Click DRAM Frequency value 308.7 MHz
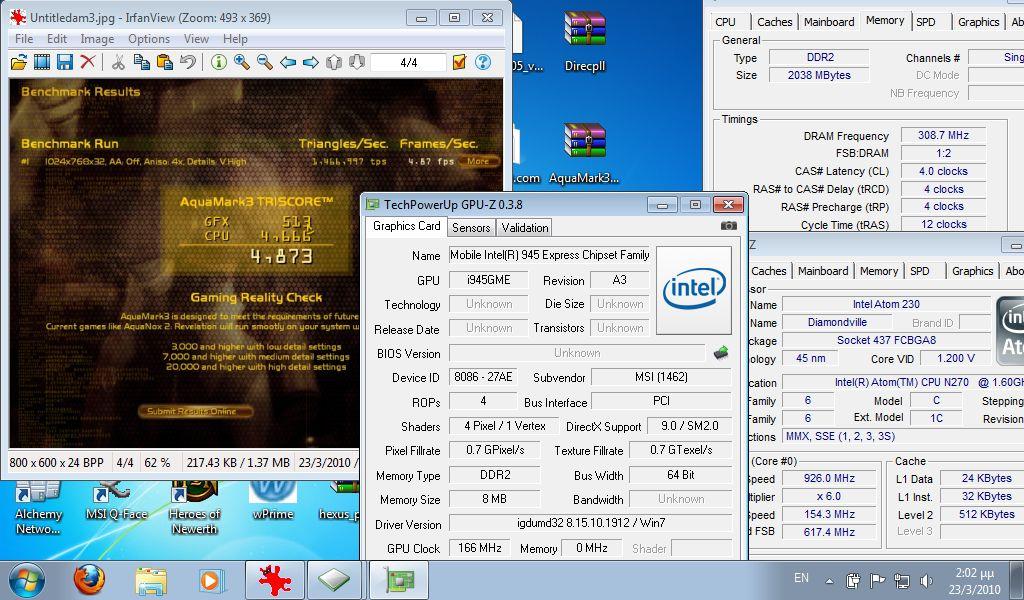 coord(943,135)
